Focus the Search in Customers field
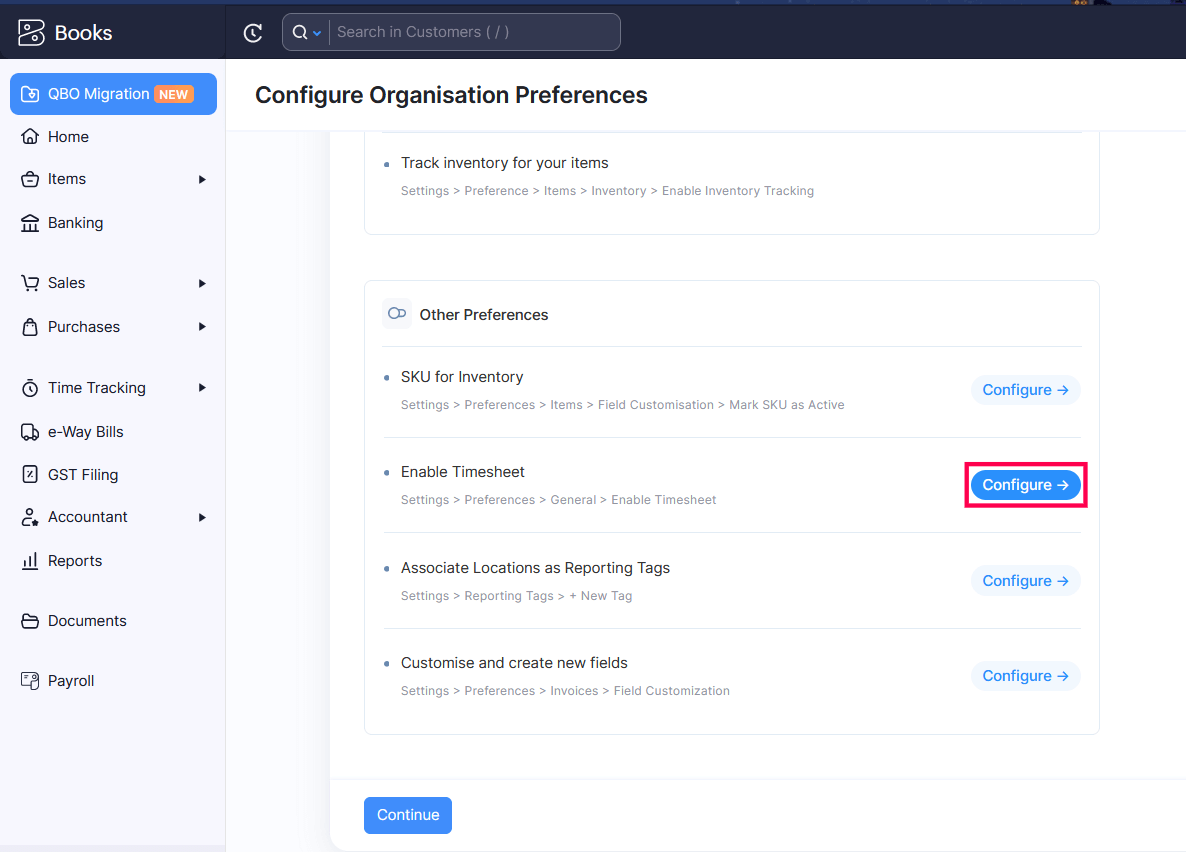This screenshot has width=1186, height=852. 474,32
